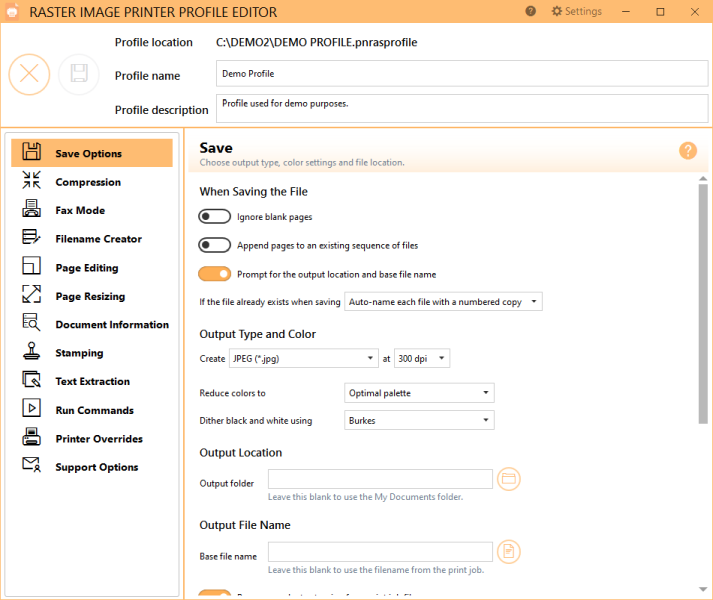Click the Stamping stamp icon
Viewport: 713px width, 600px height.
(x=31, y=352)
